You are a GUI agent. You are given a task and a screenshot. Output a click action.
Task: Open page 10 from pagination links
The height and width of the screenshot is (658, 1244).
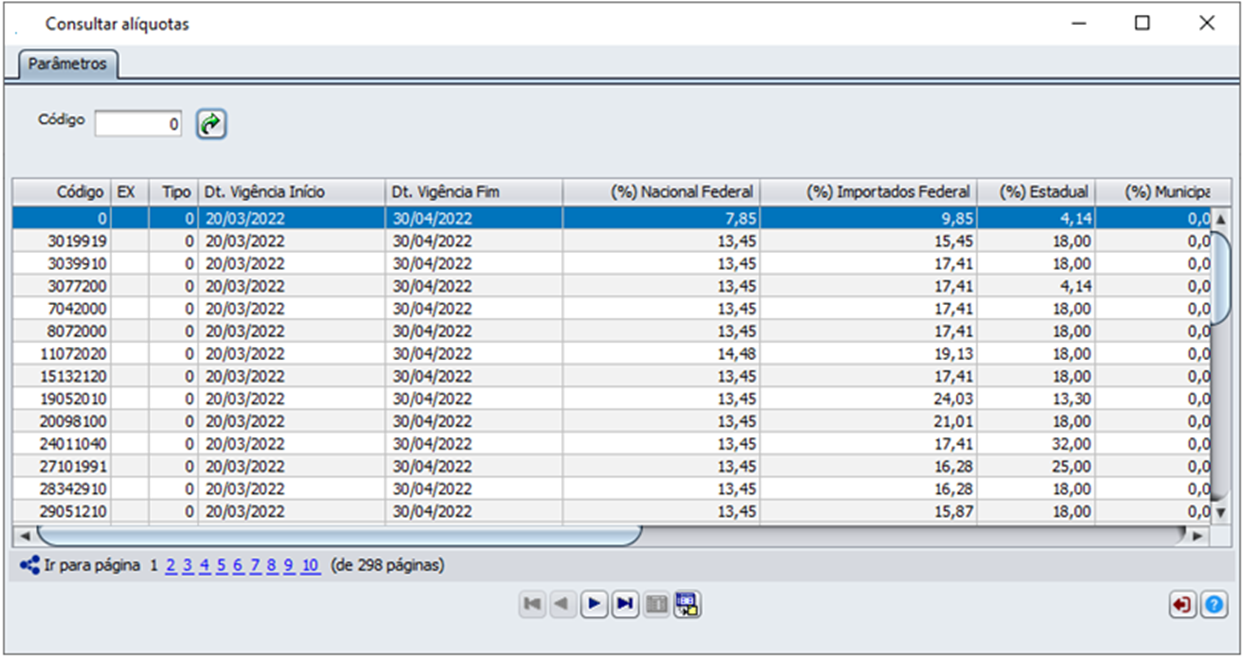click(310, 566)
